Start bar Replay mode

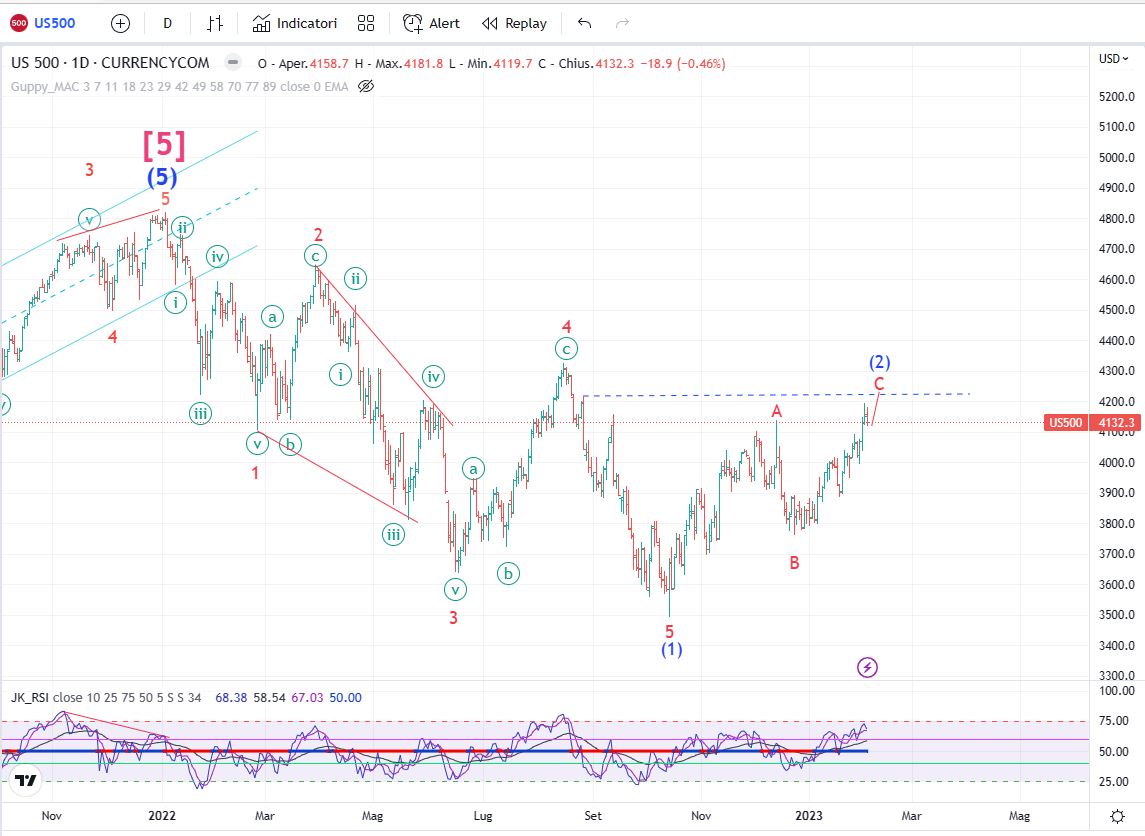(514, 23)
